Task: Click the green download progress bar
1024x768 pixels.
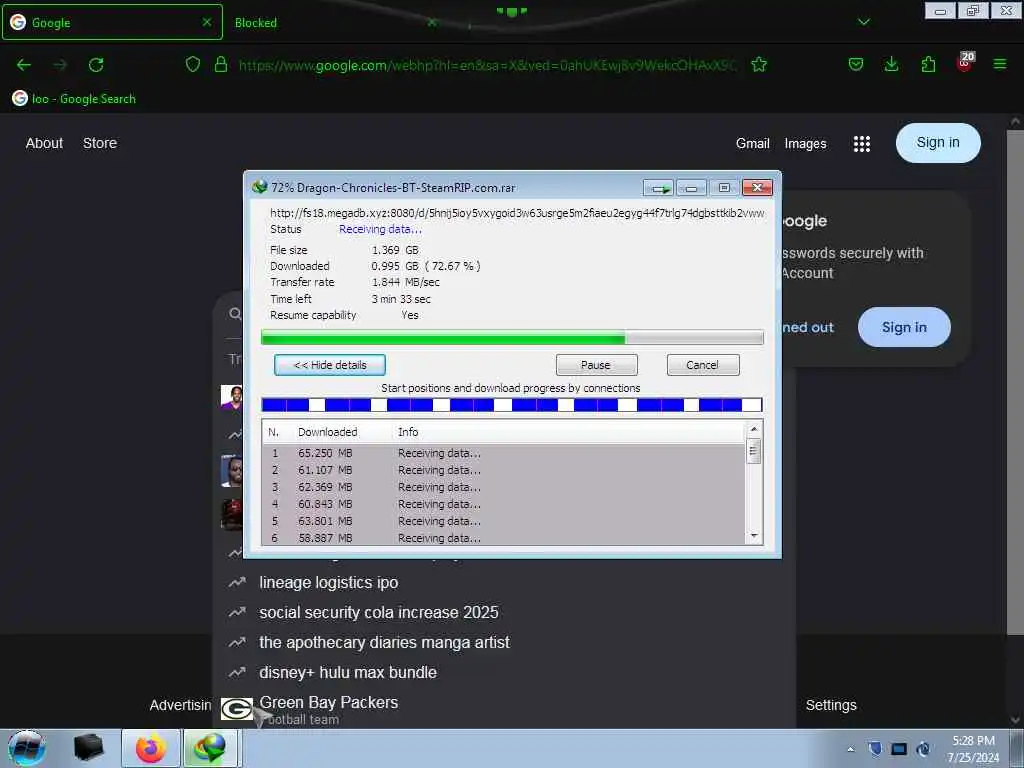Action: click(512, 338)
